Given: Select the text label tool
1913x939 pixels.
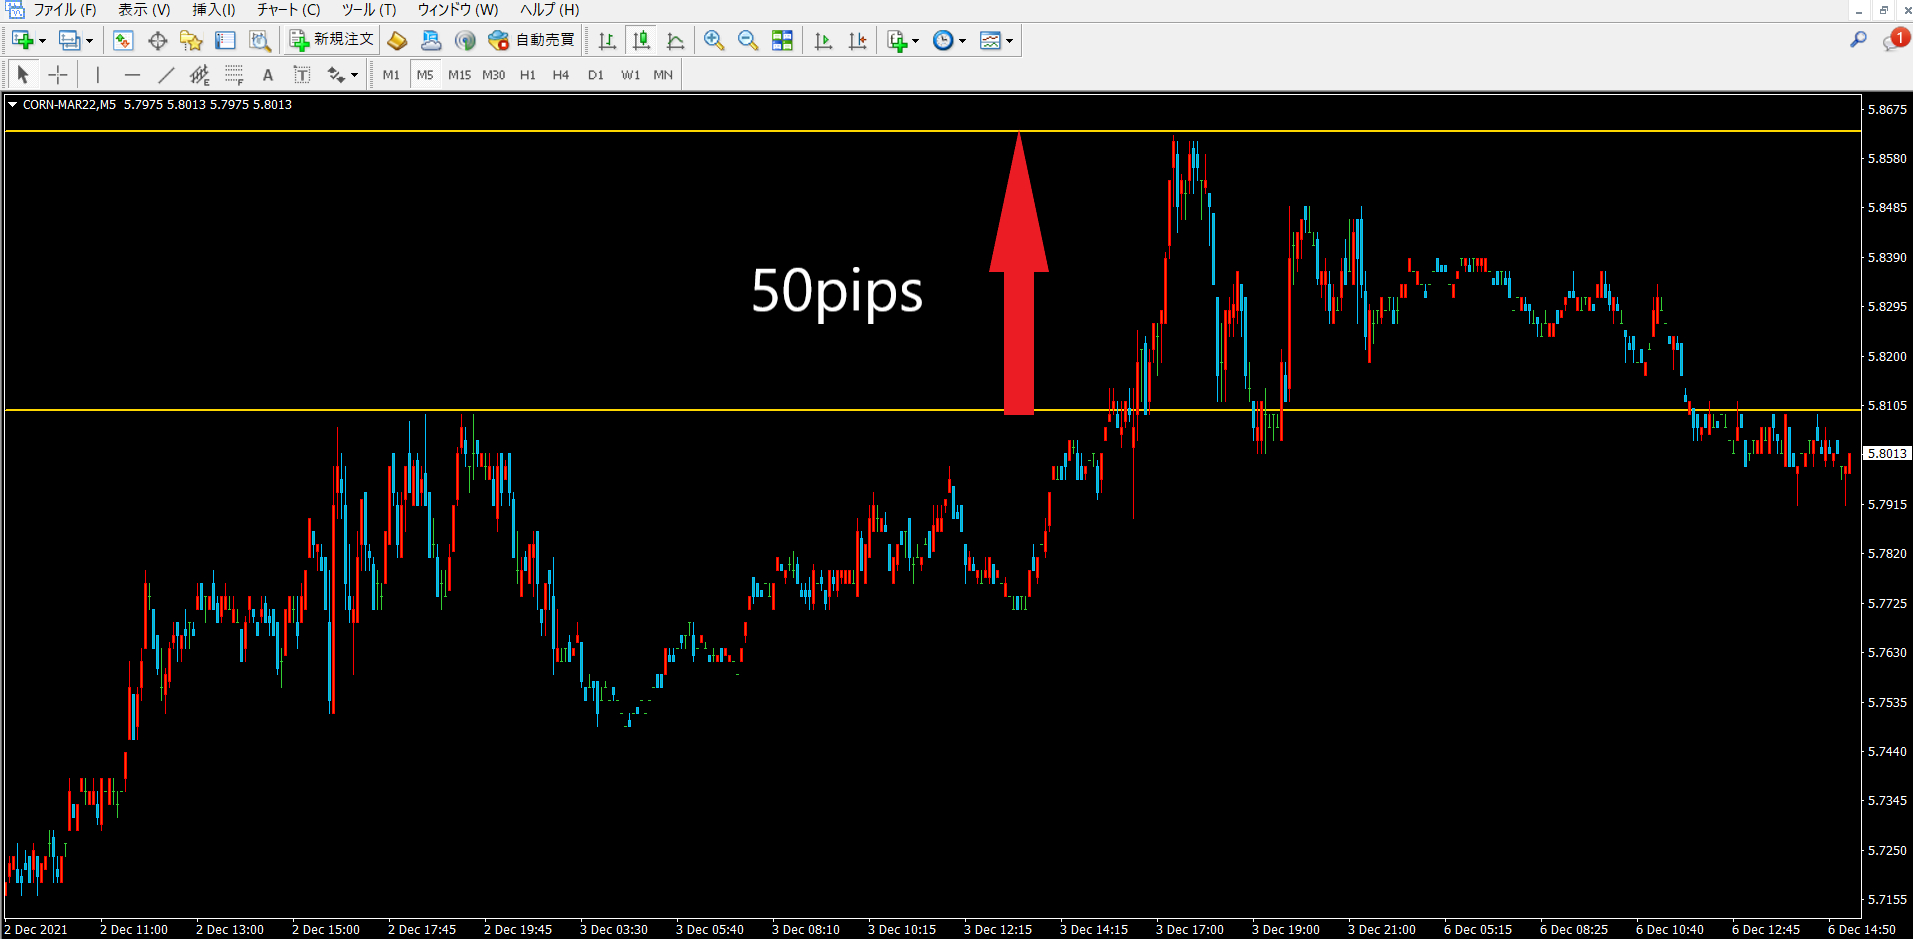Looking at the screenshot, I should click(x=301, y=74).
